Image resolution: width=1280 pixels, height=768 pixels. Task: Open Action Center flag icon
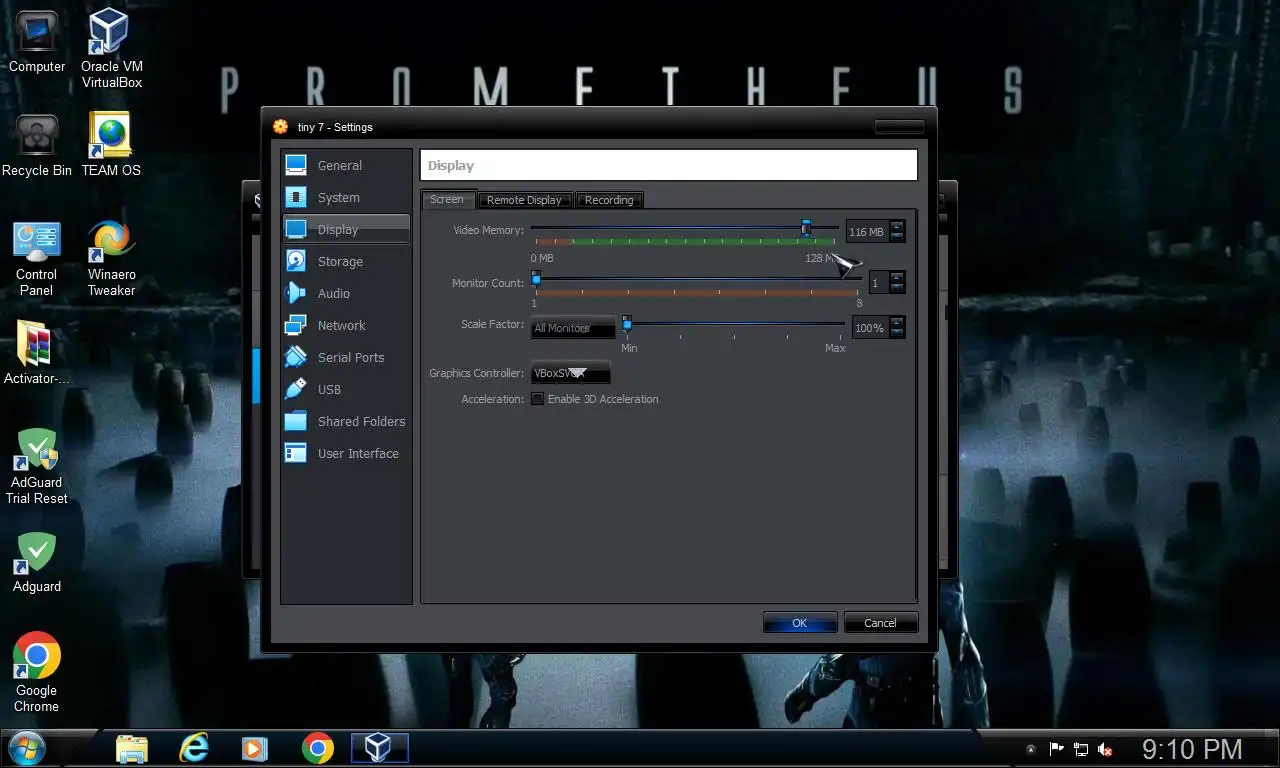1056,749
